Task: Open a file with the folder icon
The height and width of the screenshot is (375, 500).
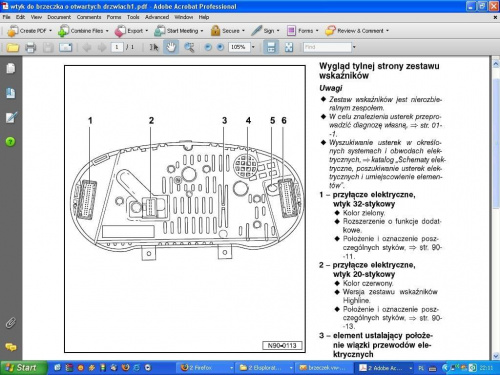Action: tap(13, 47)
